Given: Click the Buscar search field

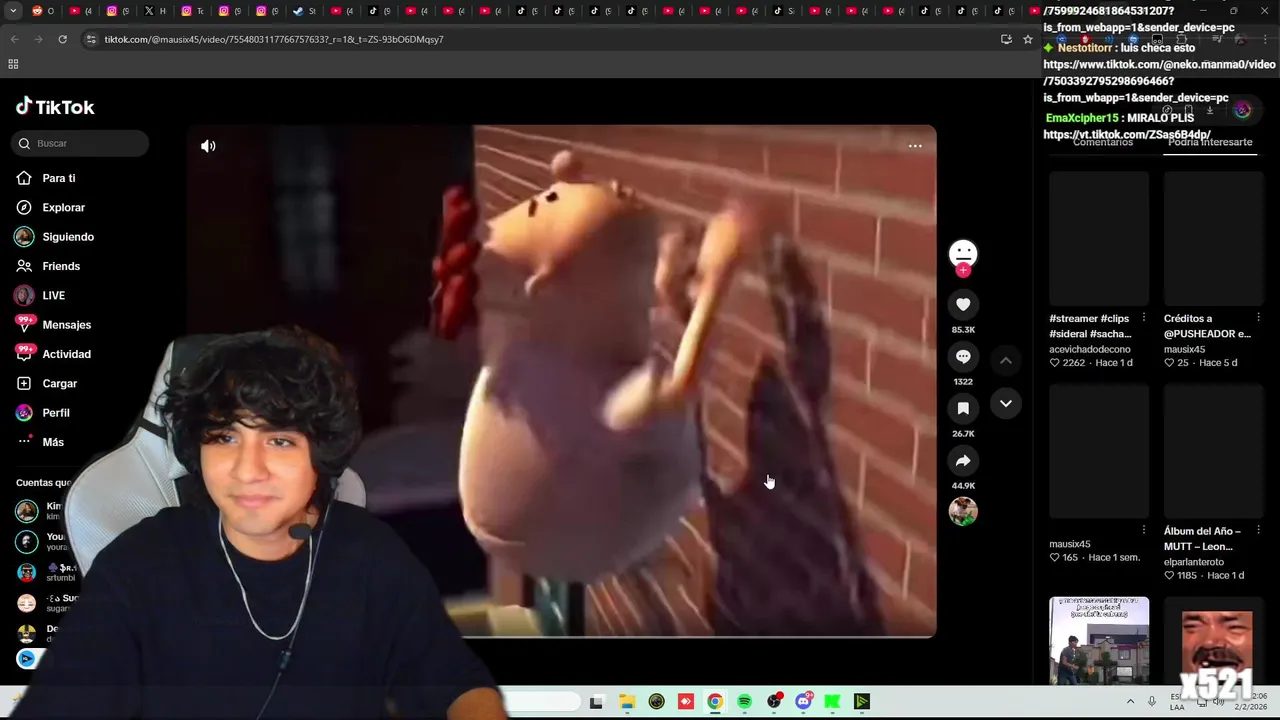Looking at the screenshot, I should pos(80,143).
